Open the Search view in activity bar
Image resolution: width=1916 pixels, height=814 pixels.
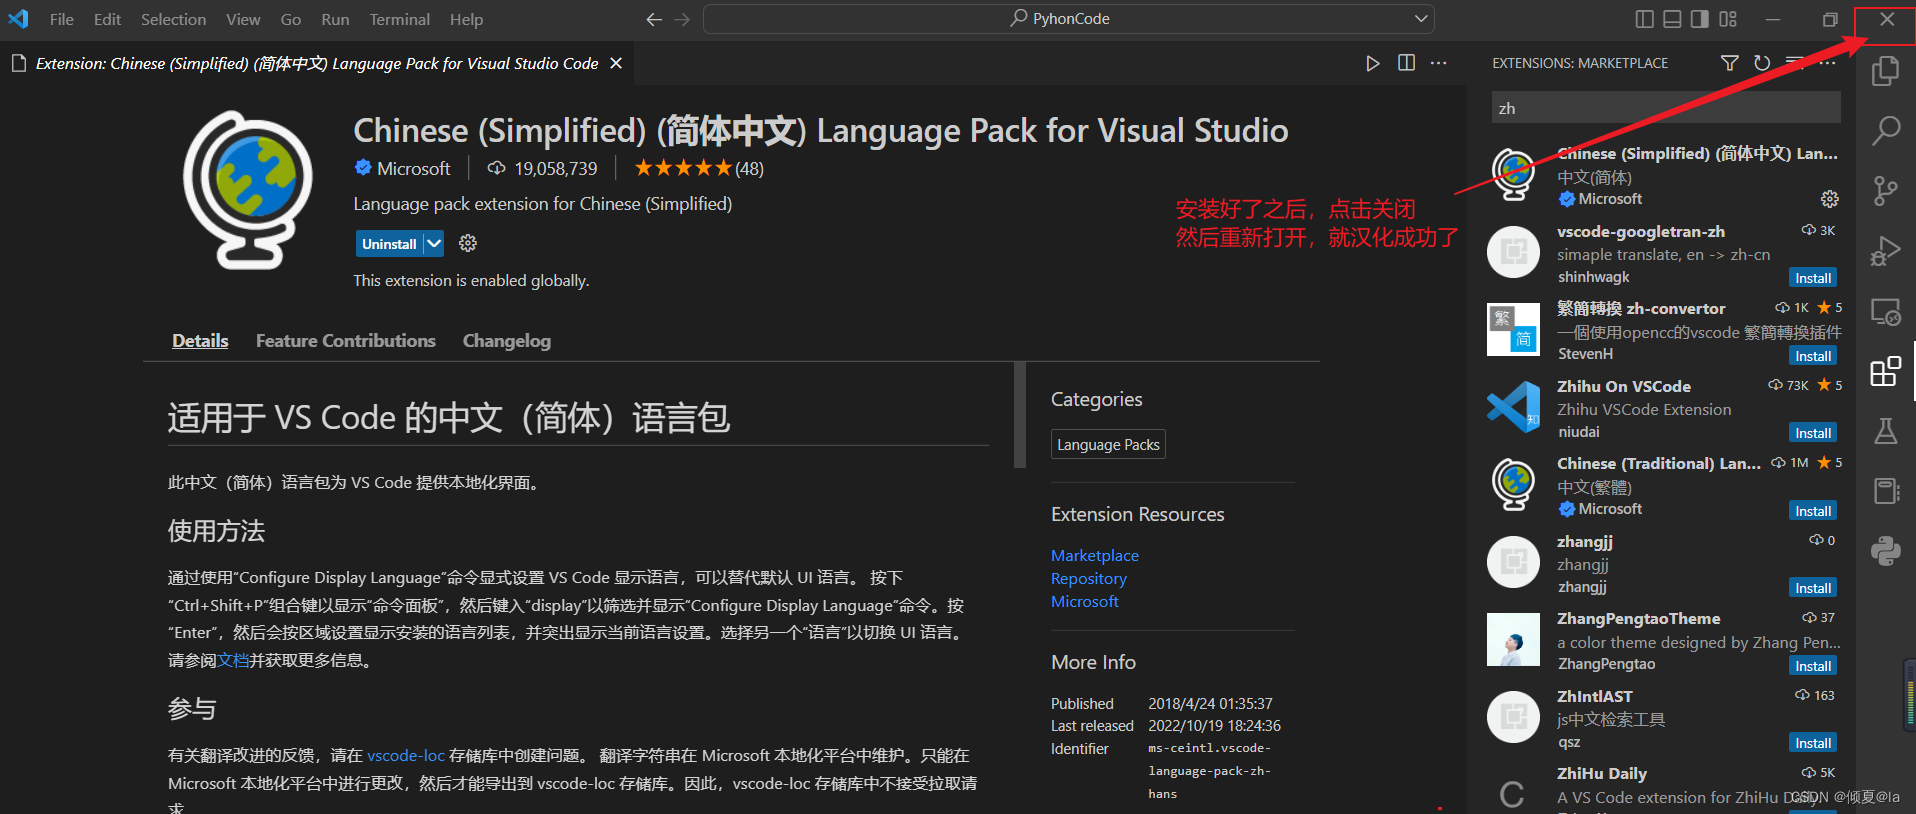point(1885,130)
